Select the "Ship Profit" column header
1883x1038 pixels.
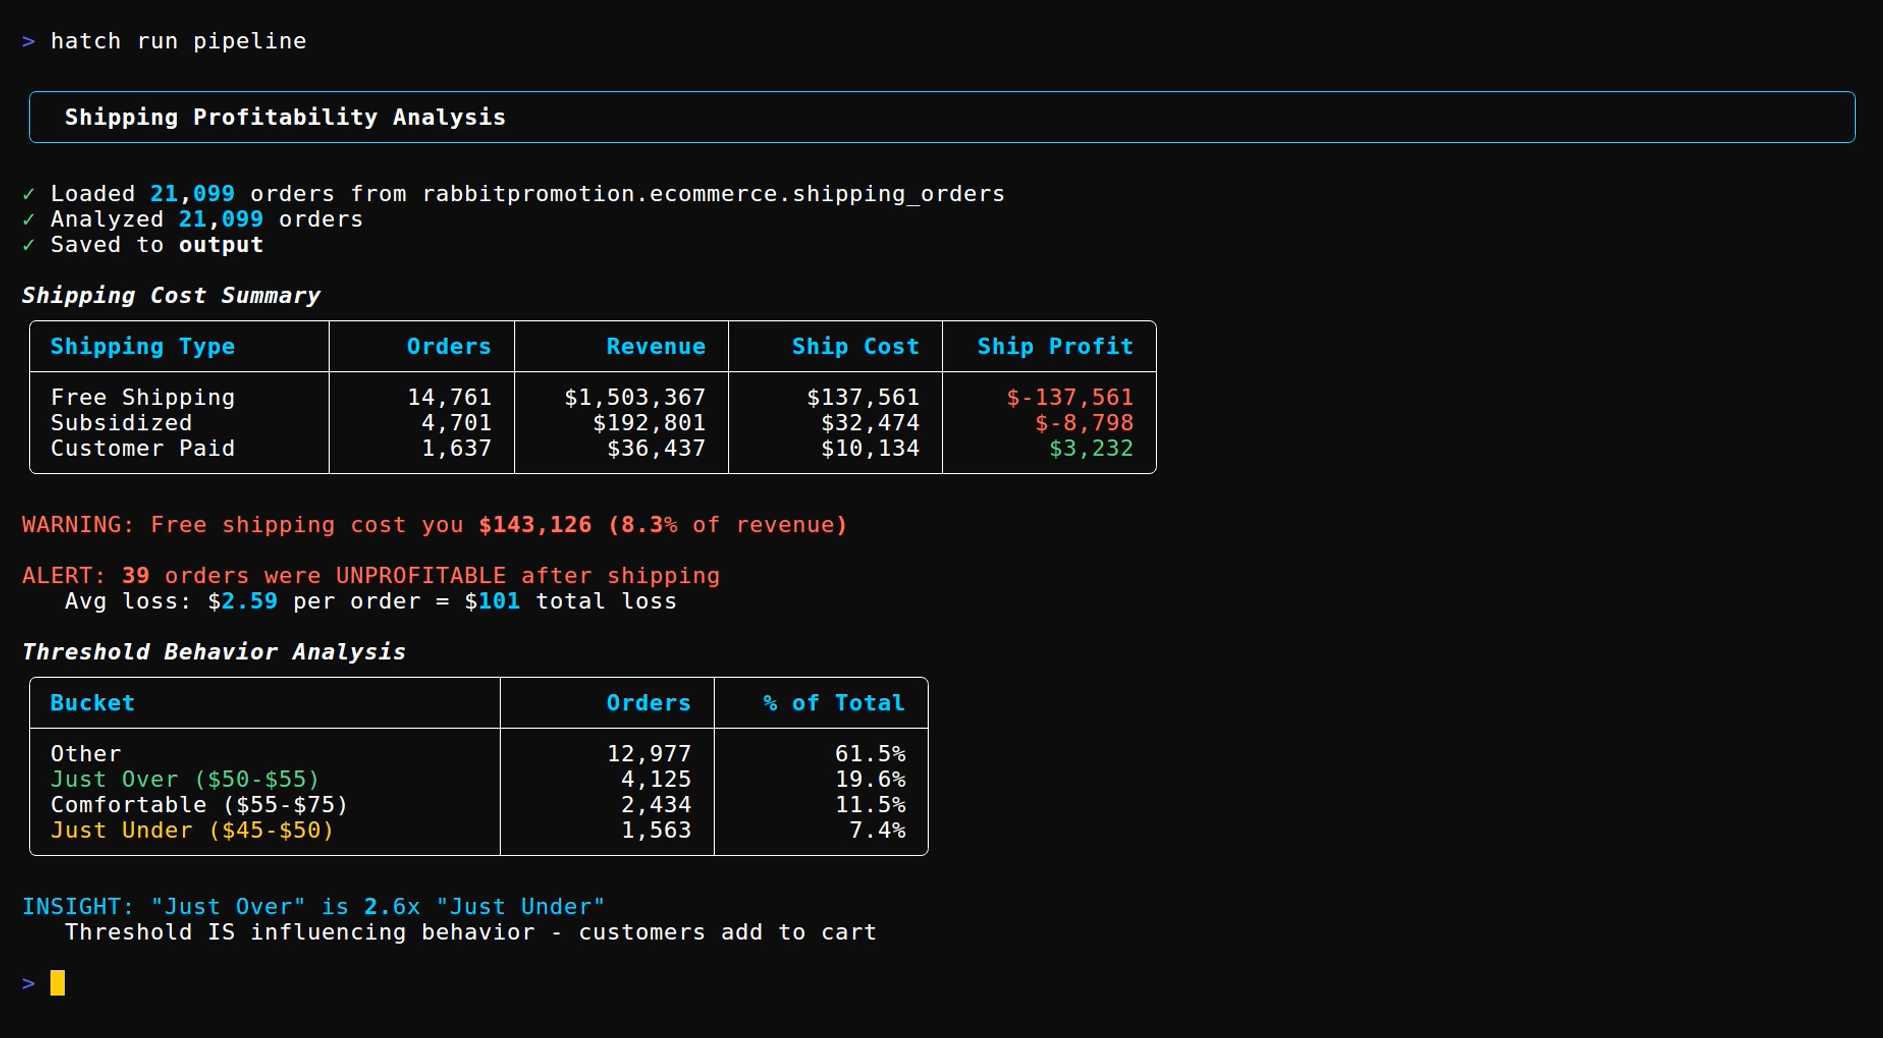pyautogui.click(x=1054, y=346)
